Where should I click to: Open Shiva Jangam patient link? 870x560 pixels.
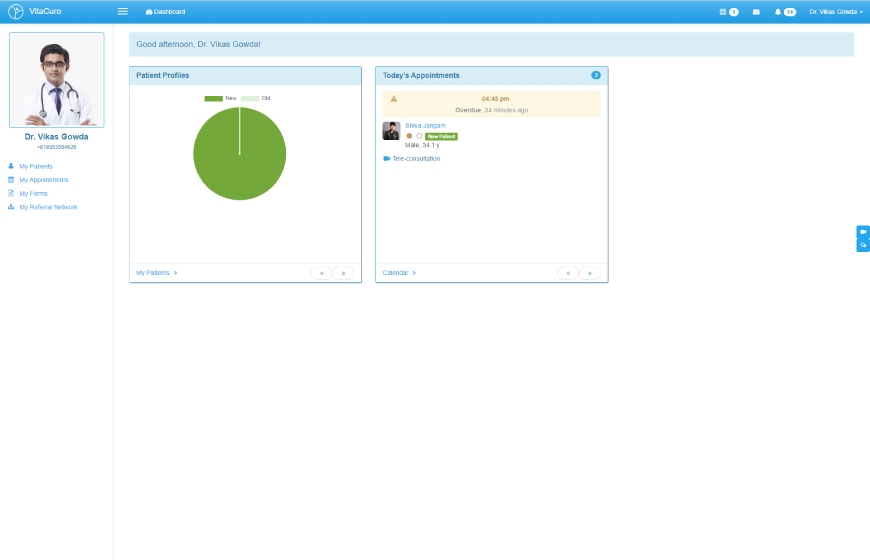pyautogui.click(x=426, y=125)
